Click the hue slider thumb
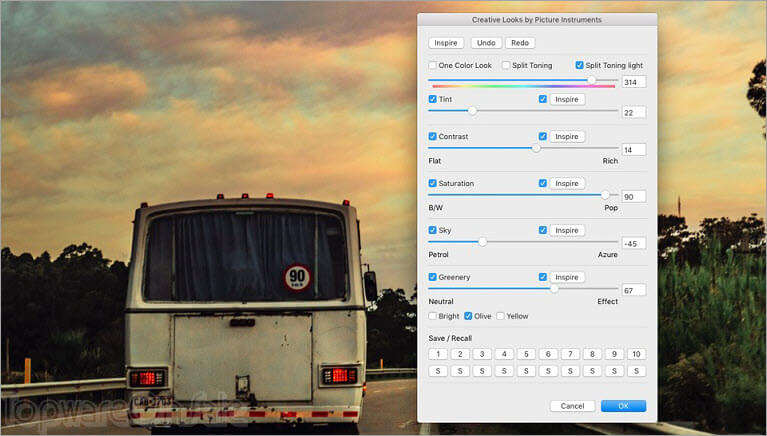Viewport: 767px width, 436px height. pos(591,80)
